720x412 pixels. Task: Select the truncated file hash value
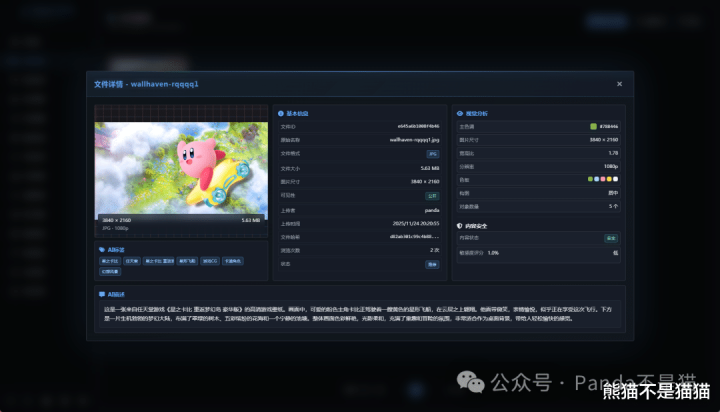tap(414, 237)
